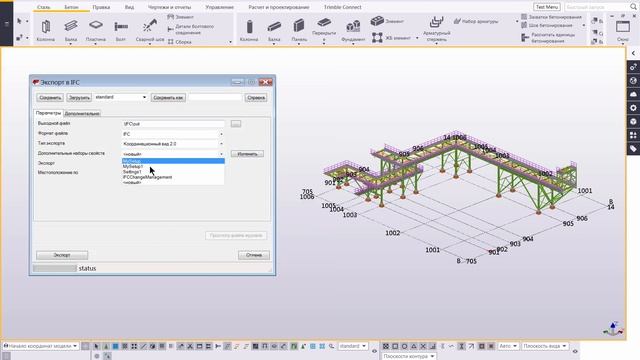This screenshot has width=640, height=360.
Task: Switch to the Вид ribbon tab
Action: click(129, 7)
